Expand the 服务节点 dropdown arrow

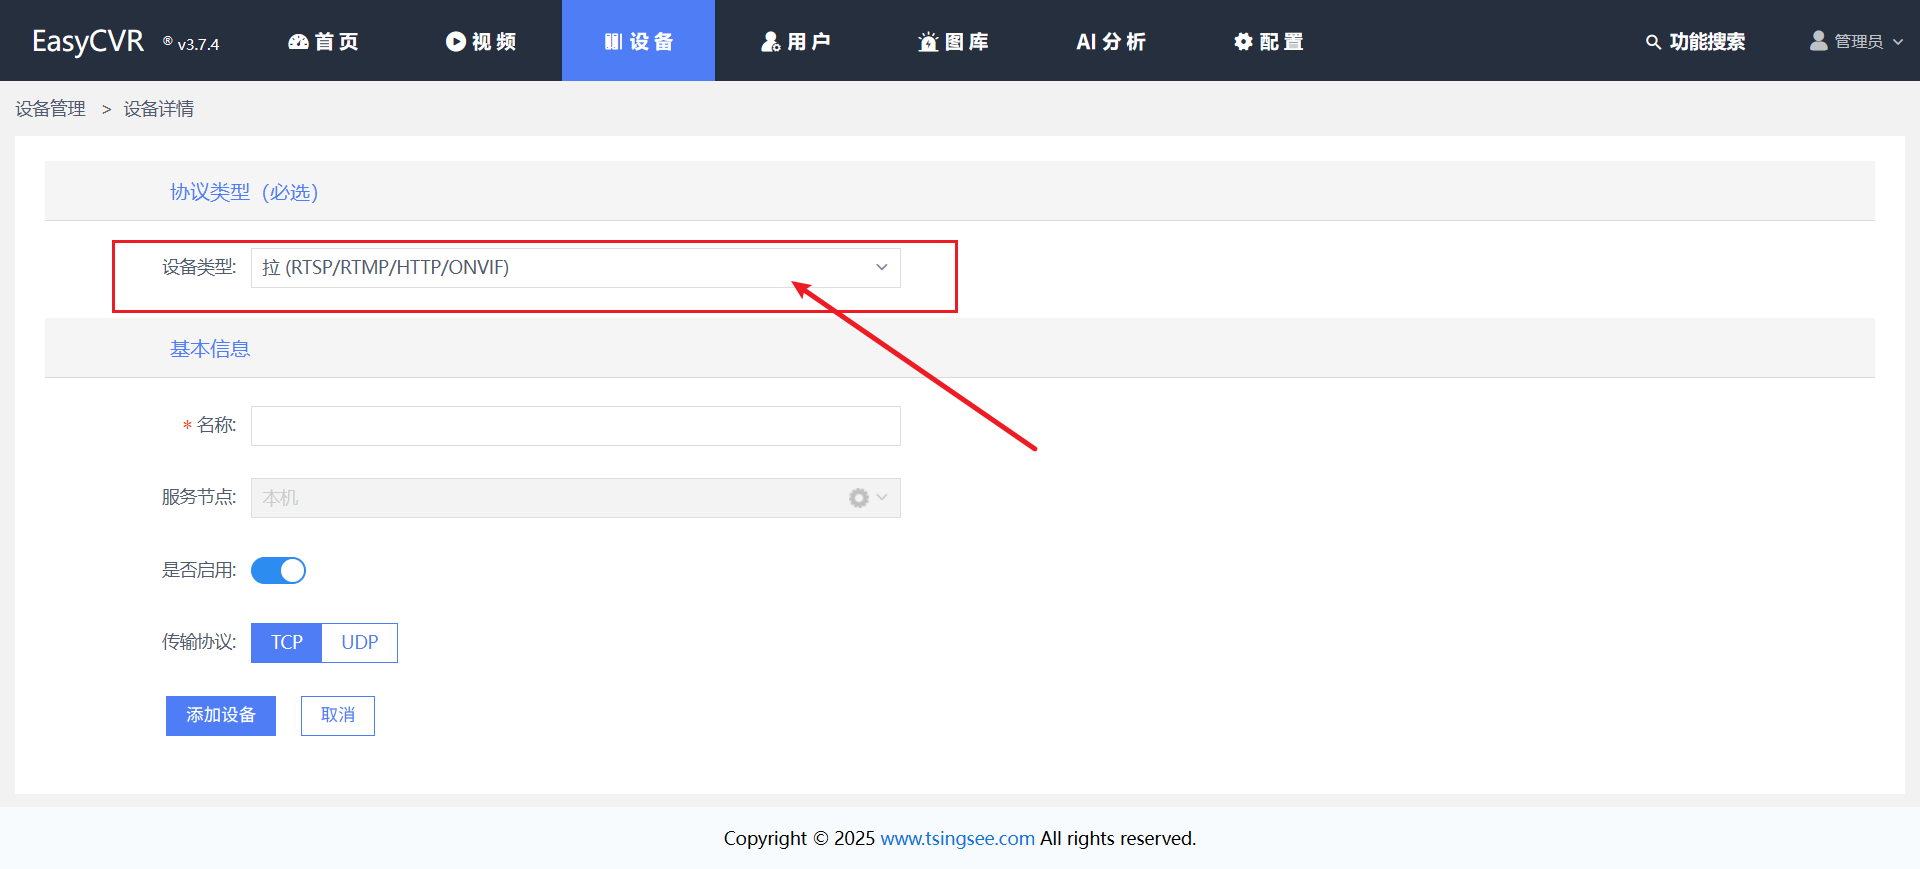click(x=882, y=497)
